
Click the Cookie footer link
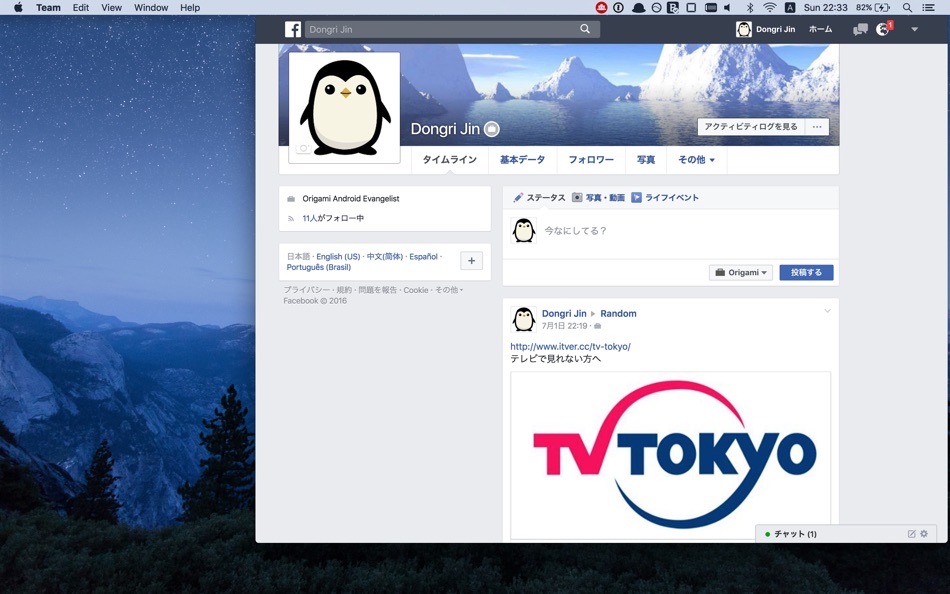pos(416,290)
